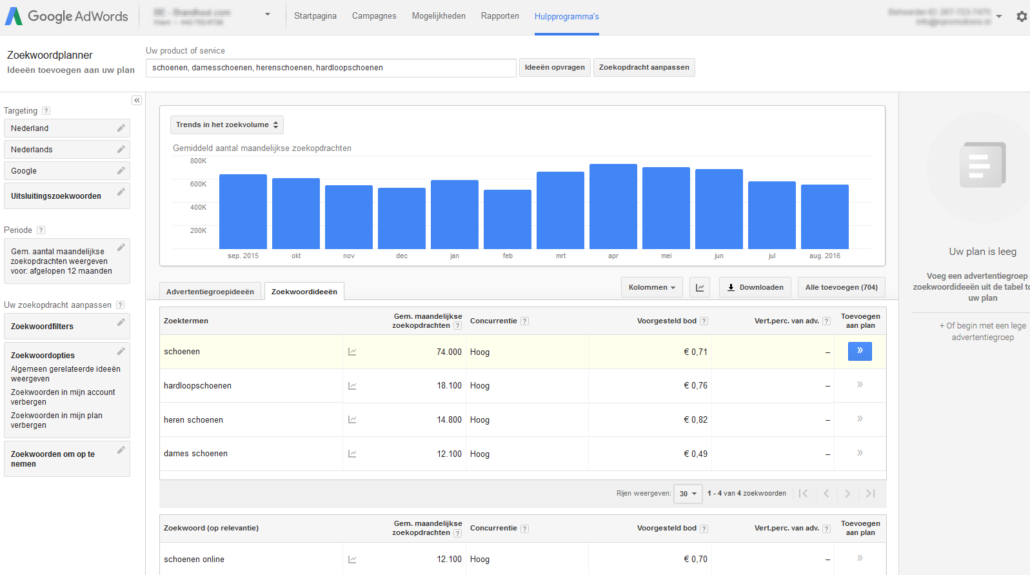Click 'Ideeën opvragen' button
Image resolution: width=1030 pixels, height=575 pixels.
coord(554,67)
